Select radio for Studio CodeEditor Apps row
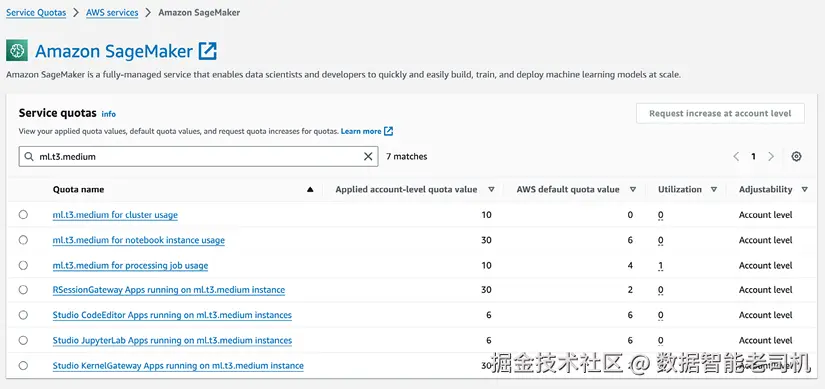Image resolution: width=825 pixels, height=389 pixels. [23, 315]
